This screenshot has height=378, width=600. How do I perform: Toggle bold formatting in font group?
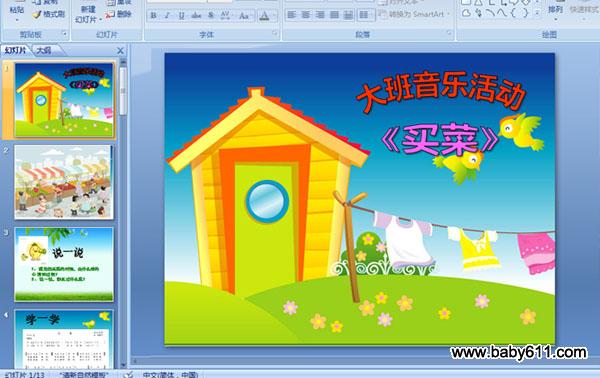click(x=153, y=16)
